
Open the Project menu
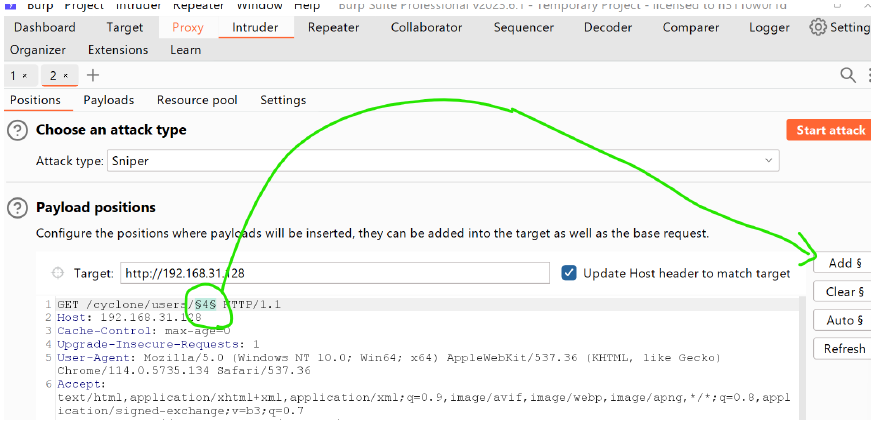click(x=84, y=6)
